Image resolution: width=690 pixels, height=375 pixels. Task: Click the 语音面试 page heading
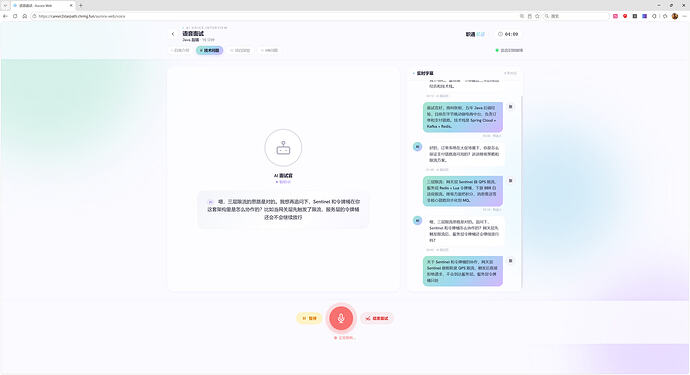pos(193,33)
